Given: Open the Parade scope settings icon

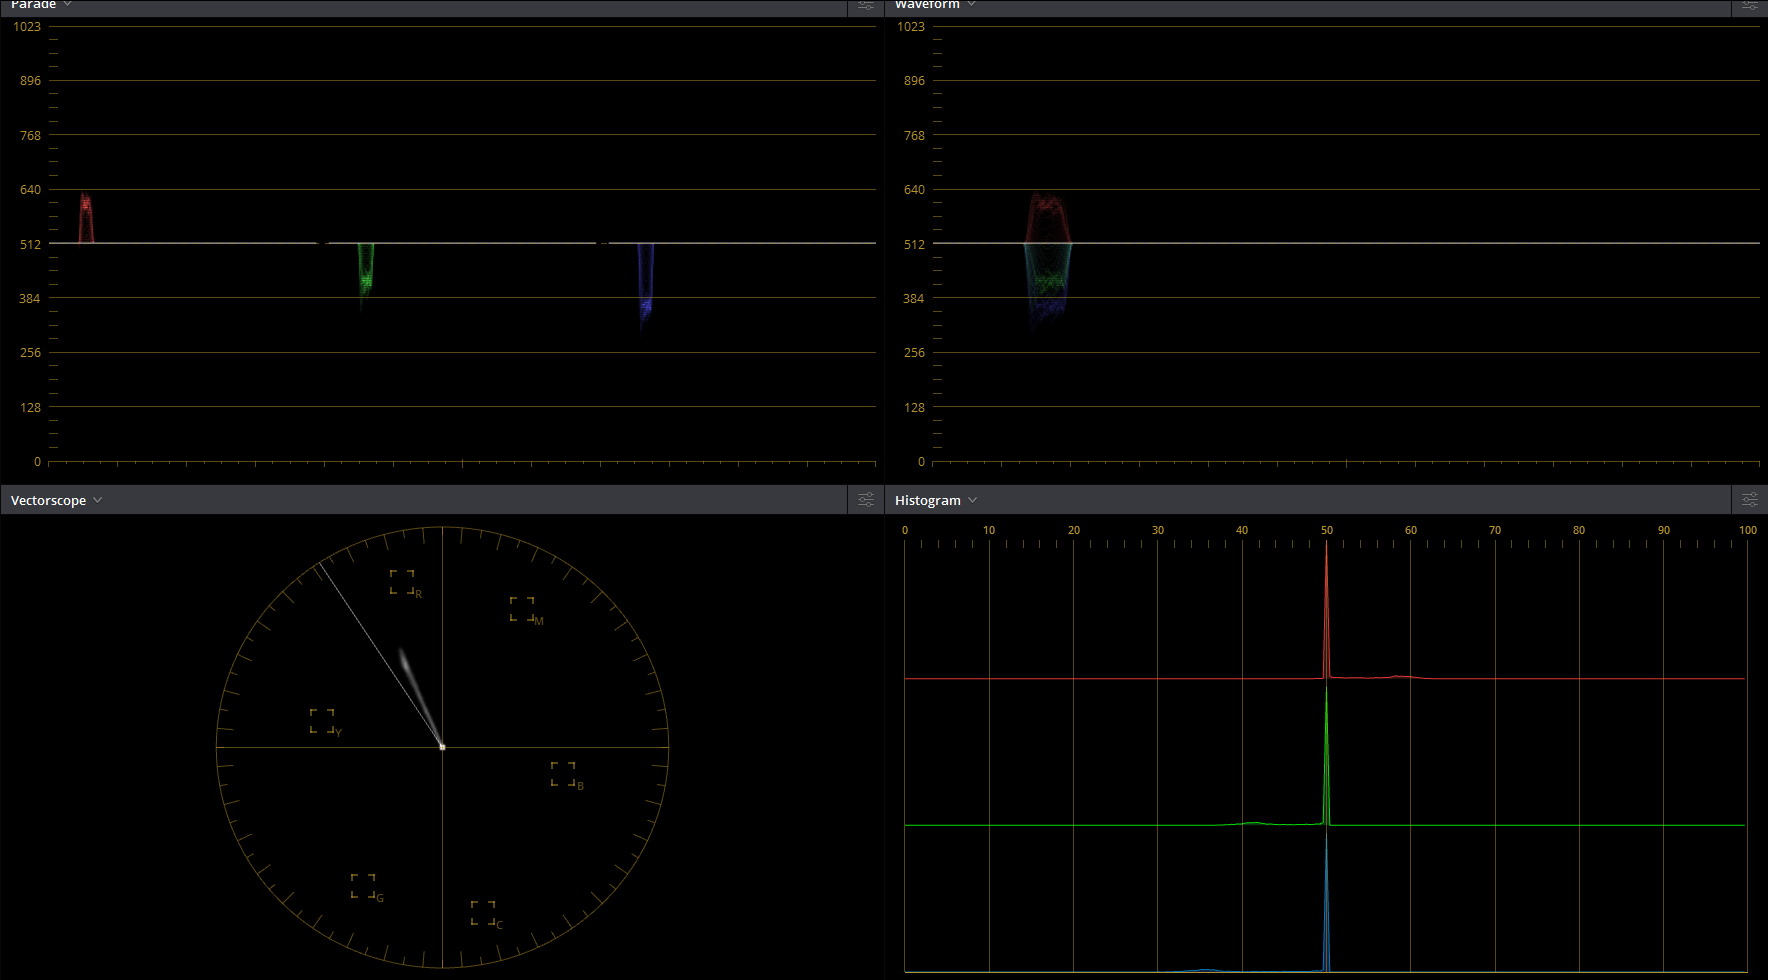Looking at the screenshot, I should [x=866, y=5].
